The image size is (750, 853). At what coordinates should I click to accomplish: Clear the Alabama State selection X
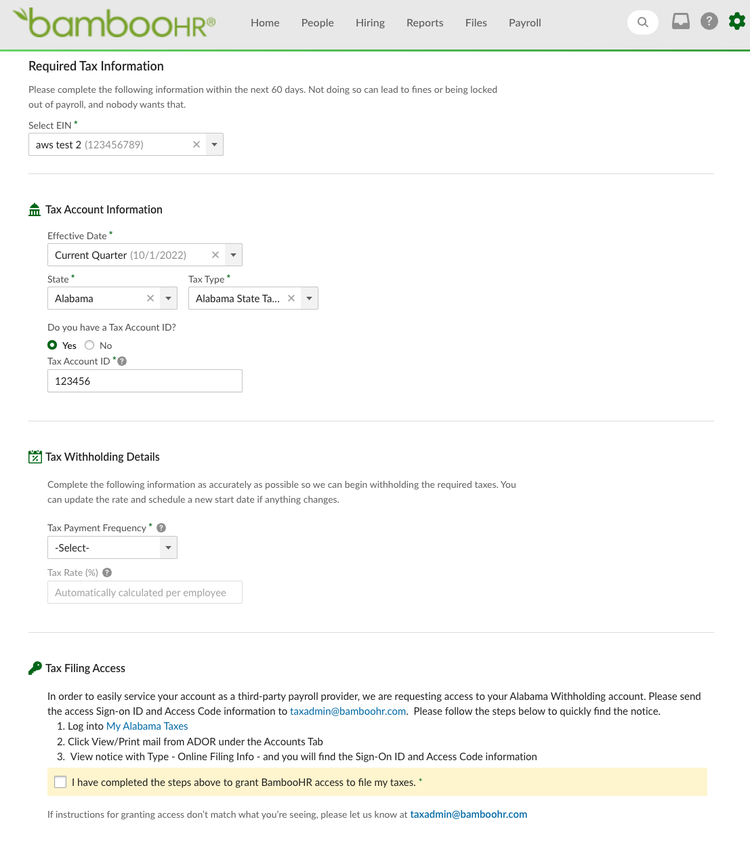click(x=151, y=299)
